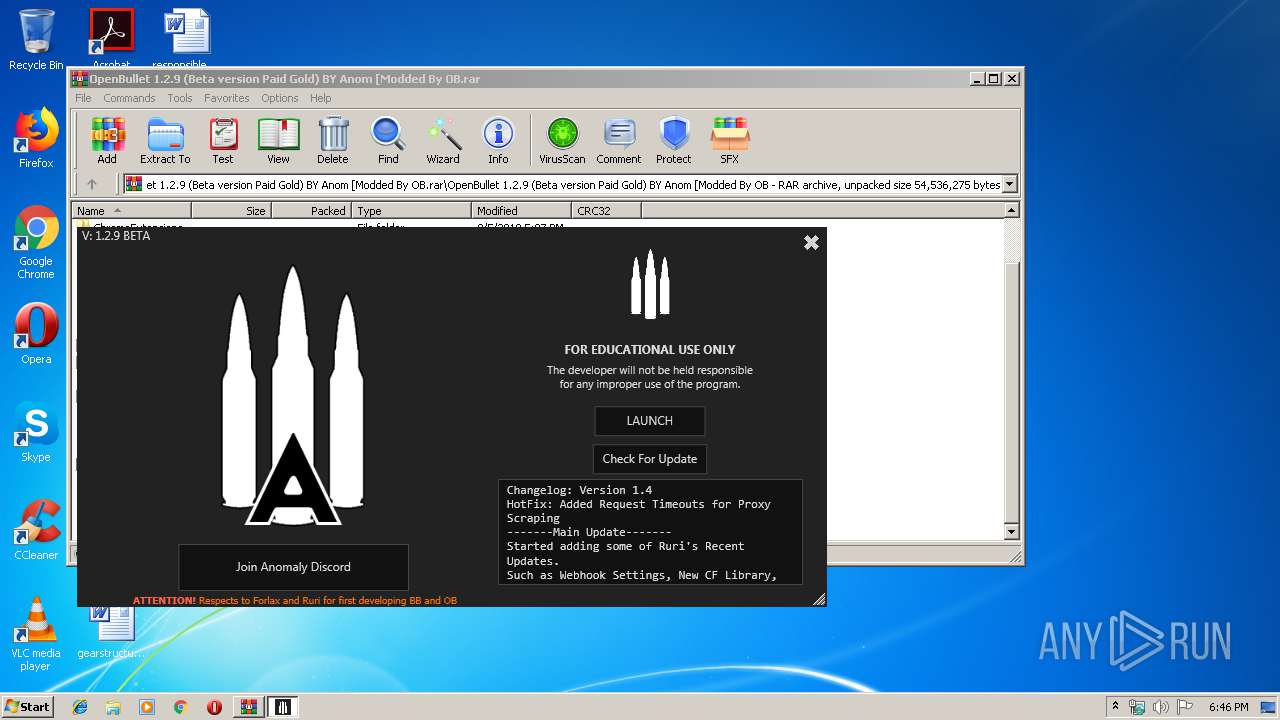This screenshot has width=1280, height=720.
Task: Select gearstructu... document on desktop
Action: pyautogui.click(x=112, y=633)
